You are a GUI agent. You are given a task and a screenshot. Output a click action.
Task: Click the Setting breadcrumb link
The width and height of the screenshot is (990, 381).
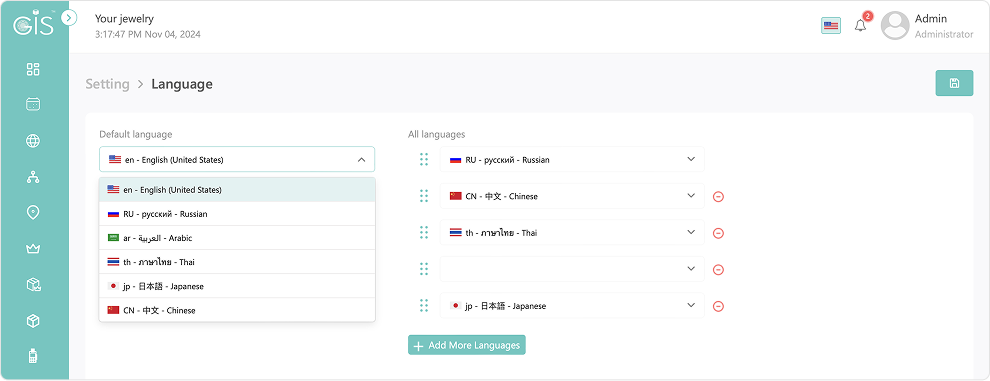coord(107,84)
